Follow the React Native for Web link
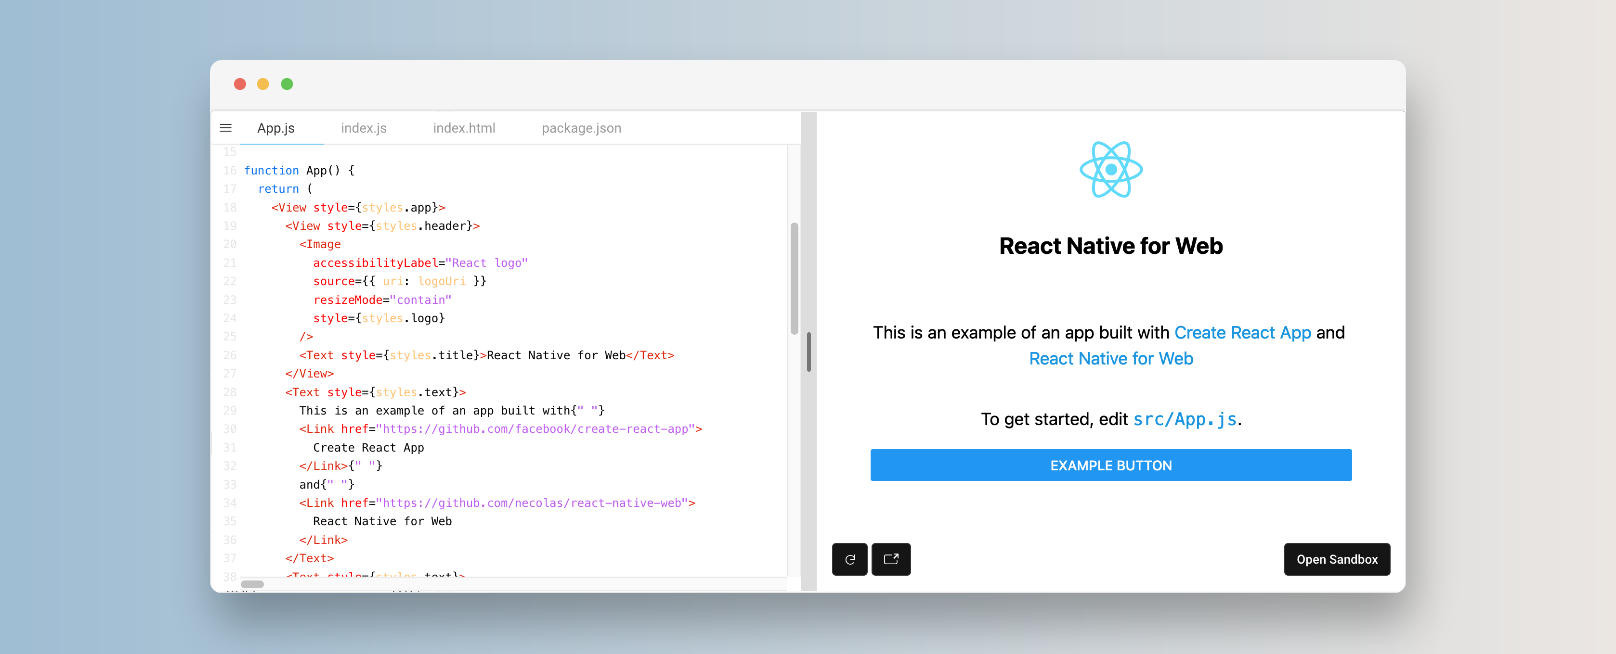 coord(1111,359)
